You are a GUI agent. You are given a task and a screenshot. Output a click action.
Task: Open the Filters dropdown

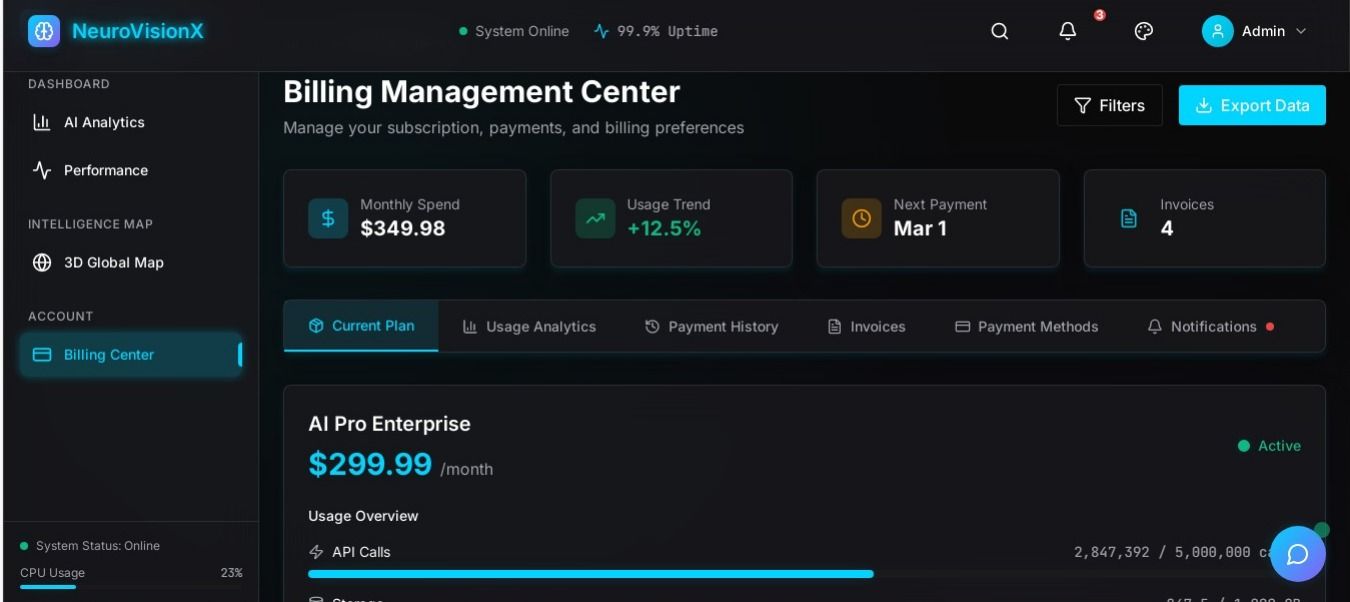[x=1109, y=105]
